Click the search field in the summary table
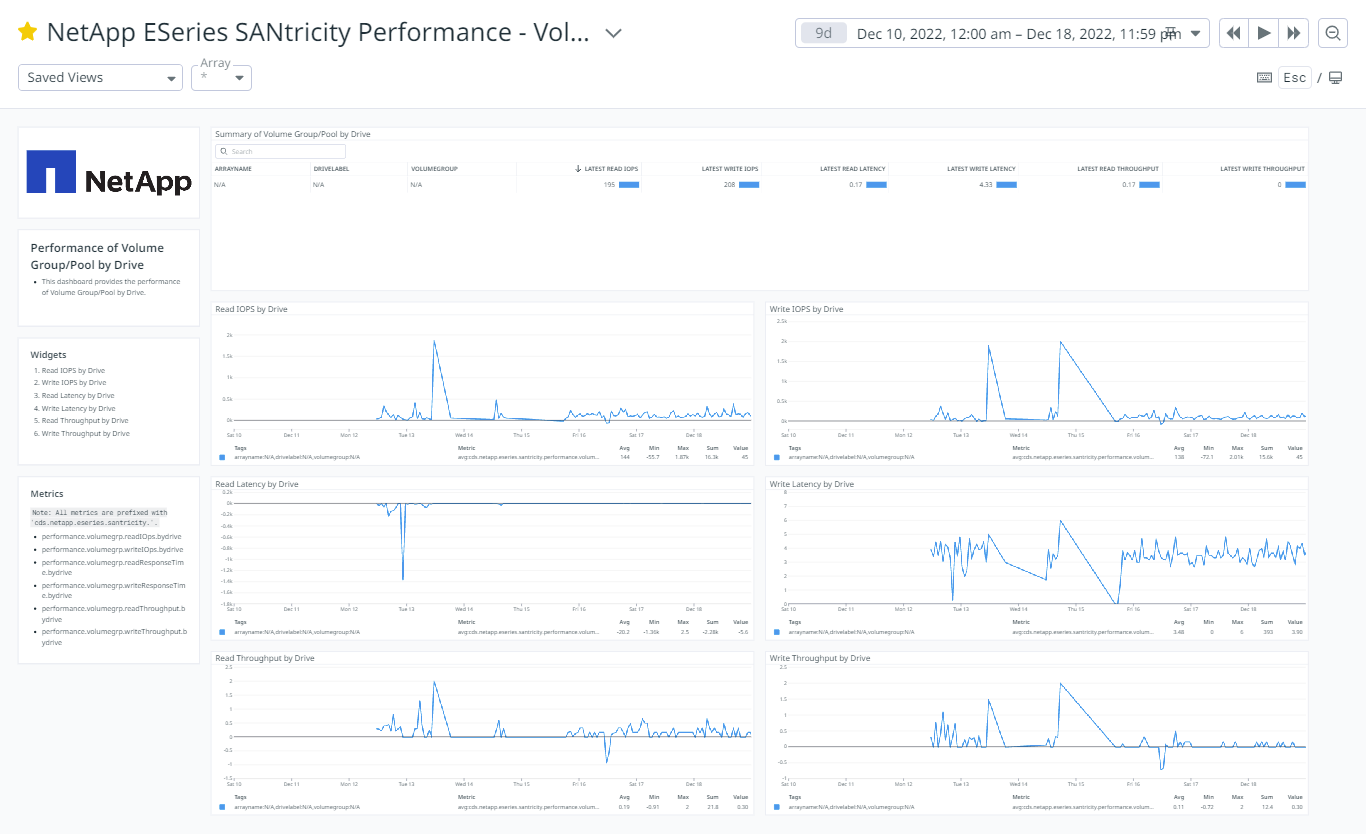Screen dimensions: 1366x834 click(280, 150)
